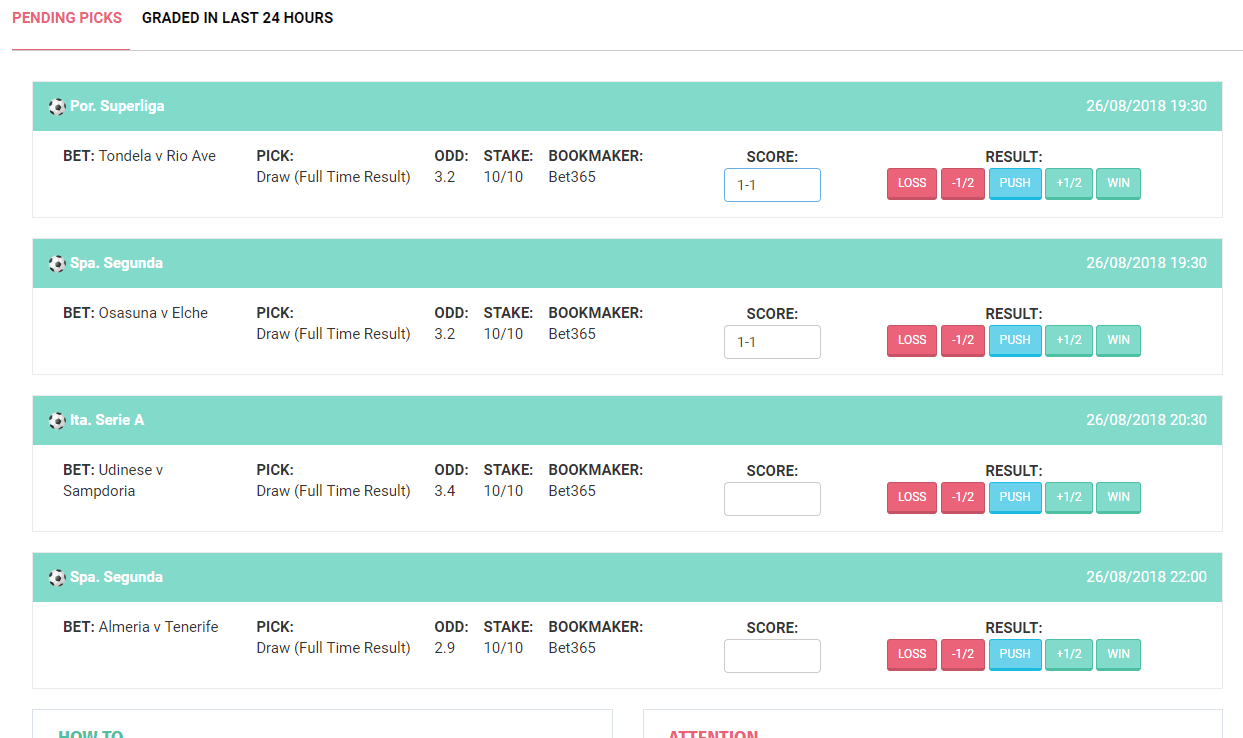Click empty score field for Udinese v Sampdoria

click(x=771, y=499)
